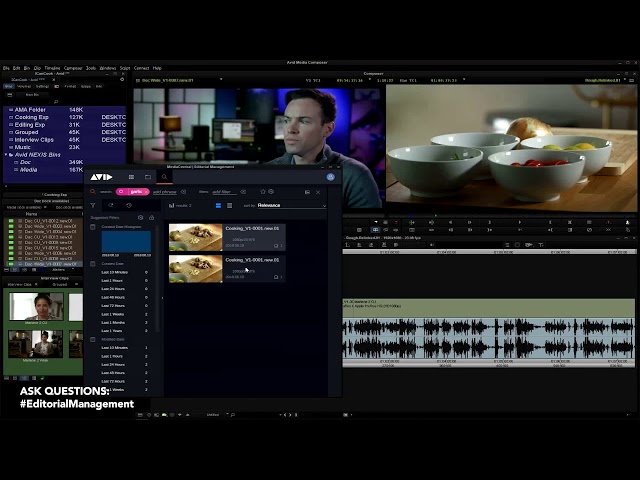Click Play button in Composer toolbar
This screenshot has height=480, width=640.
pyautogui.click(x=519, y=222)
